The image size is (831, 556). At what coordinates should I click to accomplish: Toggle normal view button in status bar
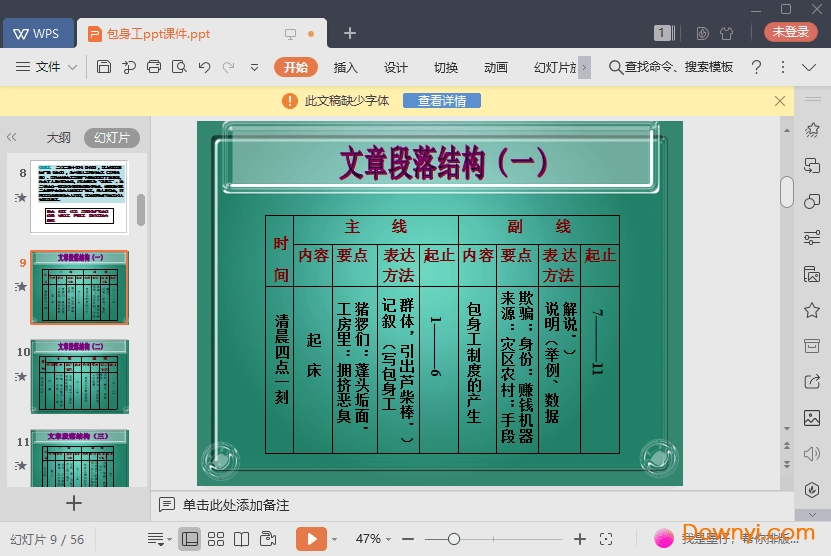(190, 539)
